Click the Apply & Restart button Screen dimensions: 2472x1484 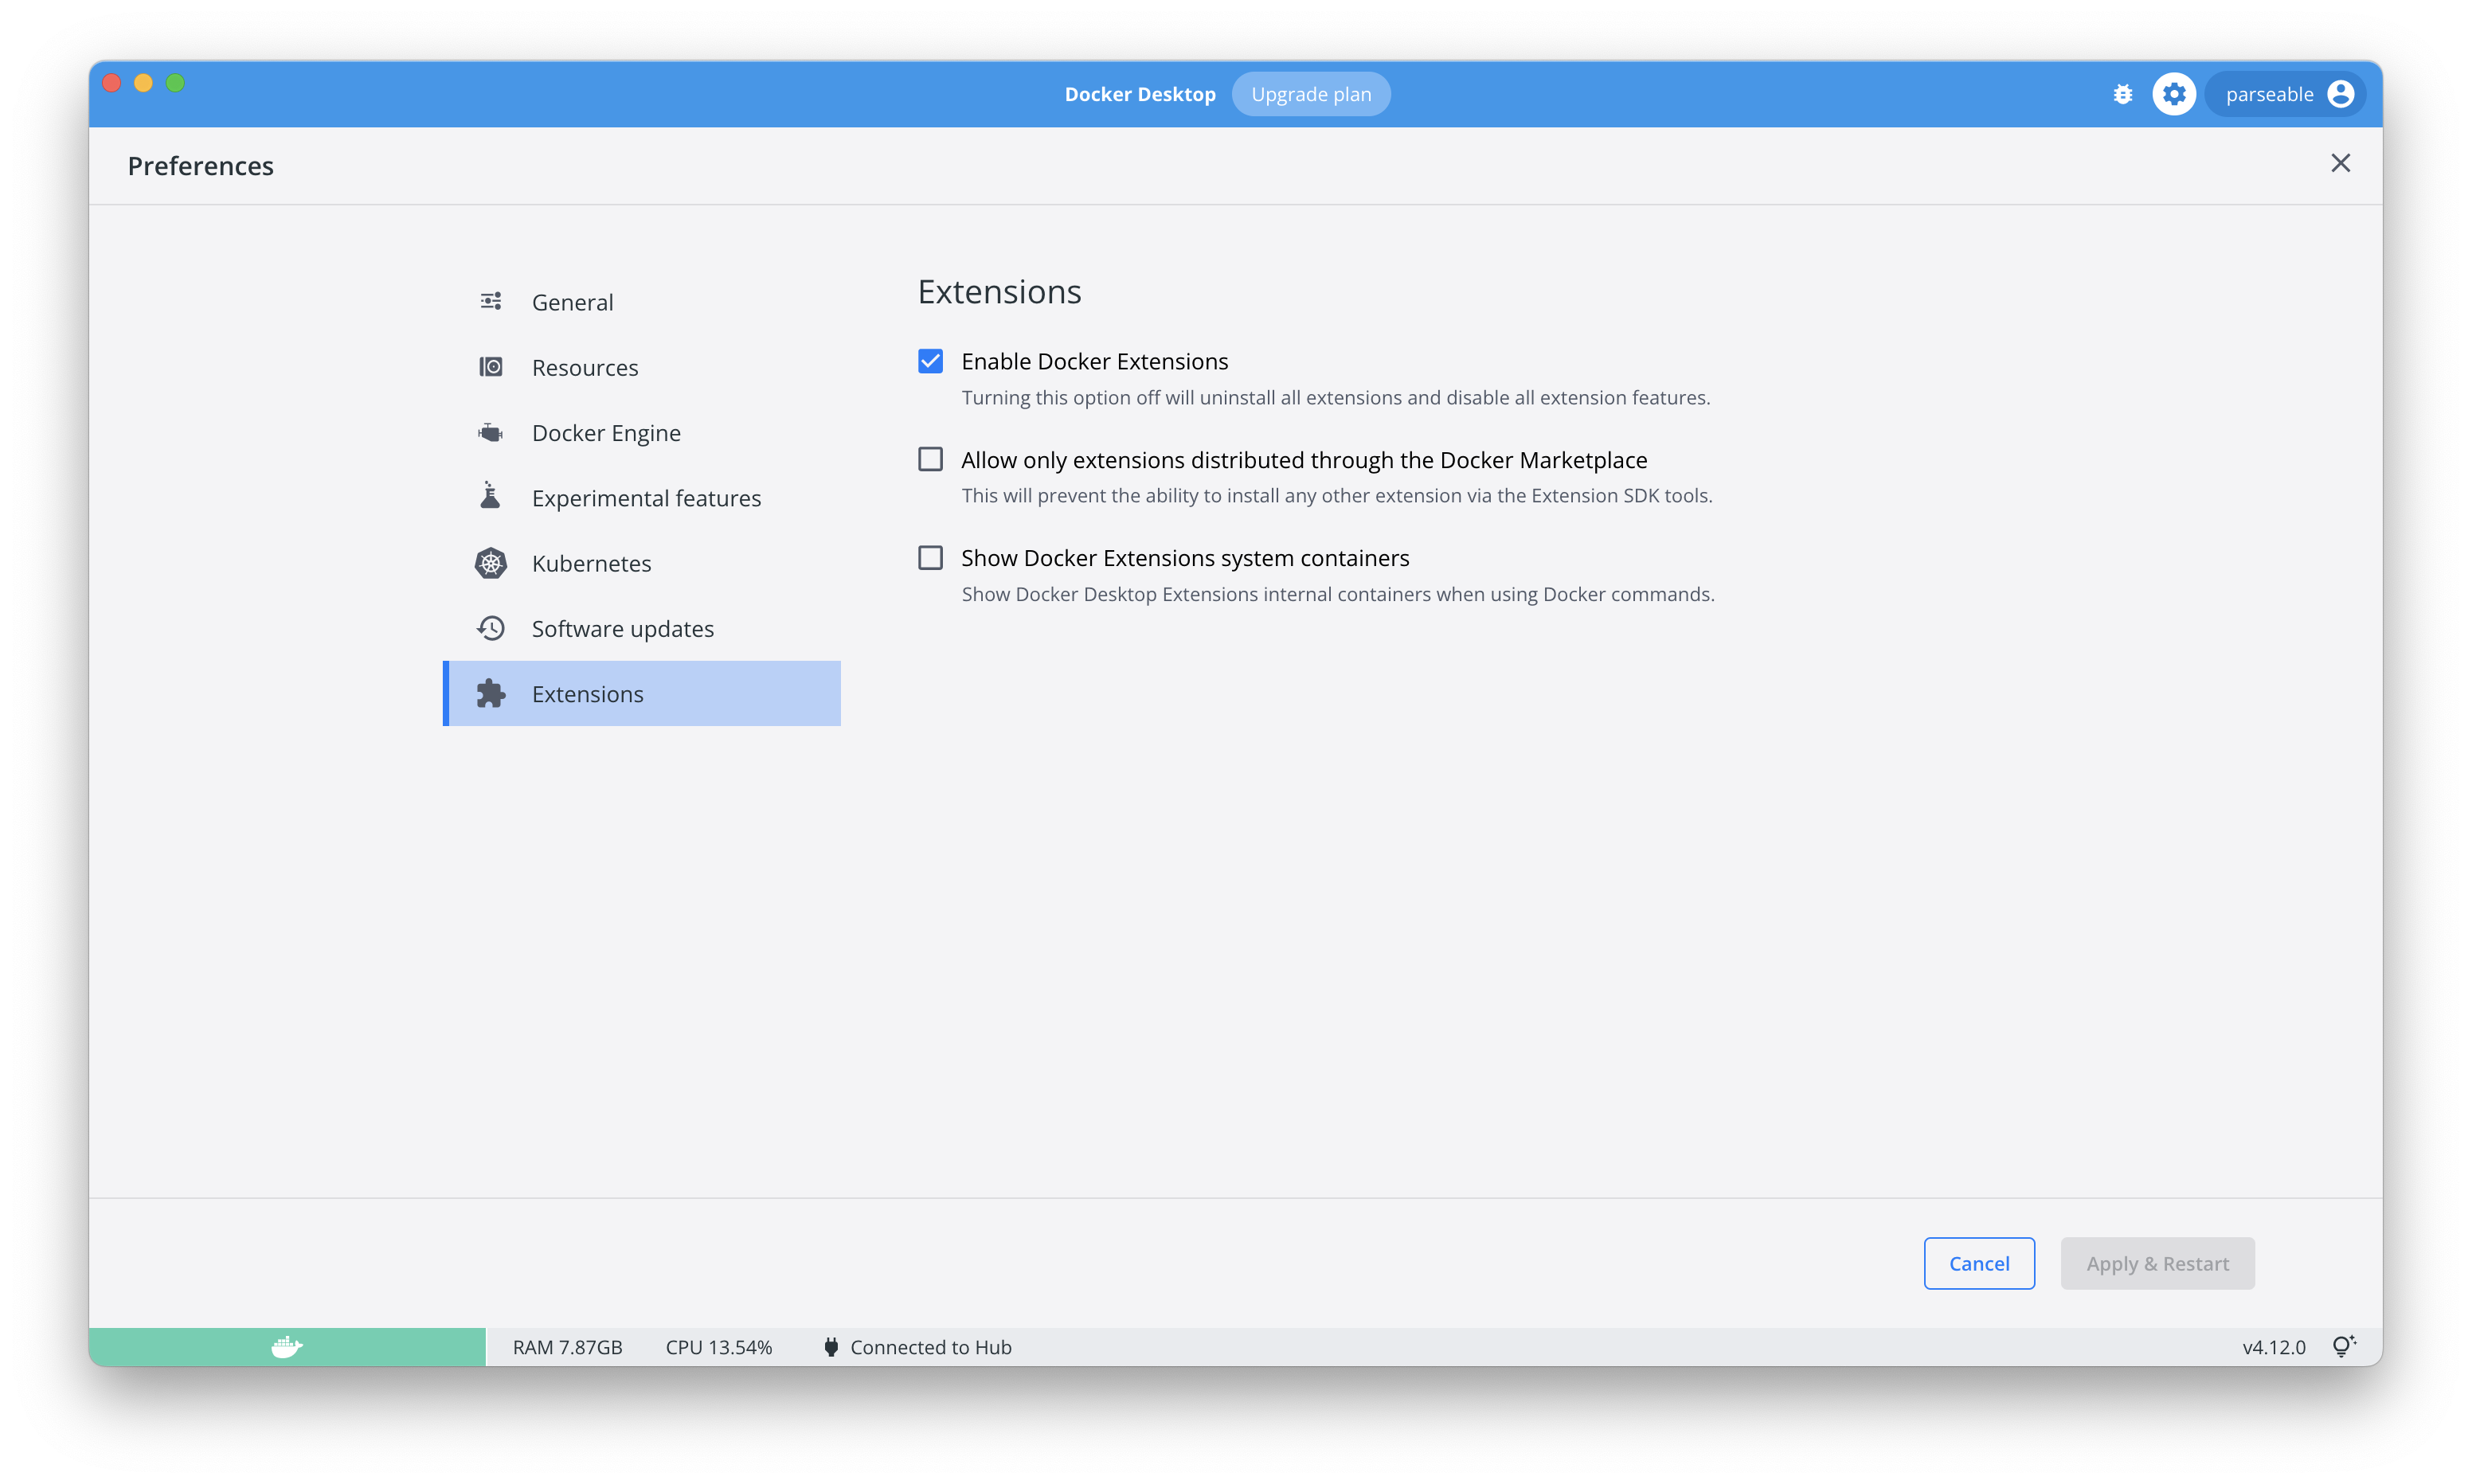pos(2157,1263)
